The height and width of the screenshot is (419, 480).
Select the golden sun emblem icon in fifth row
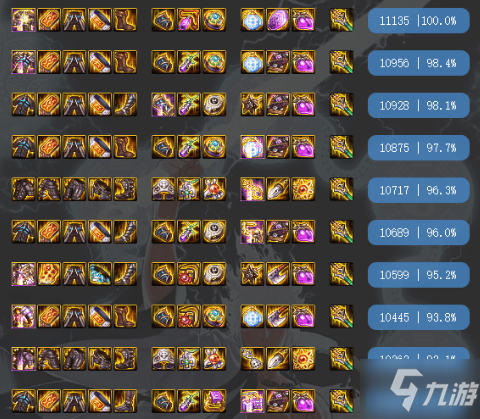click(303, 189)
